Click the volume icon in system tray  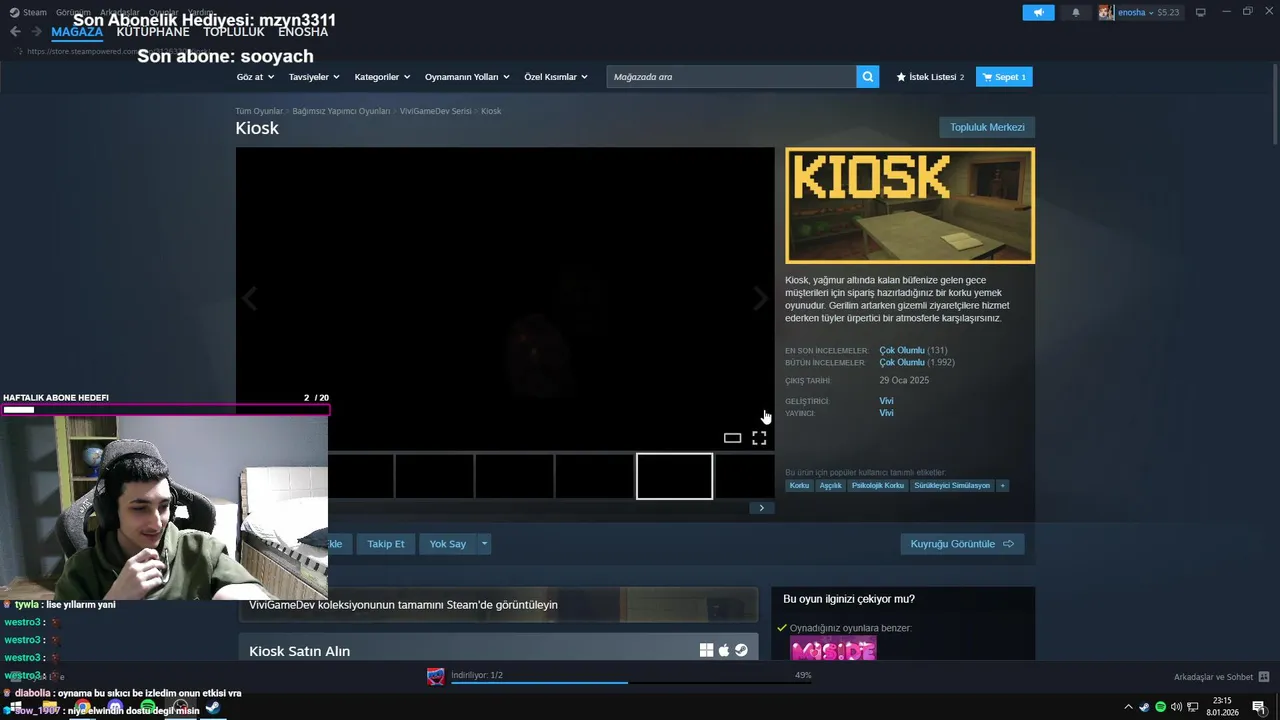[x=1176, y=707]
